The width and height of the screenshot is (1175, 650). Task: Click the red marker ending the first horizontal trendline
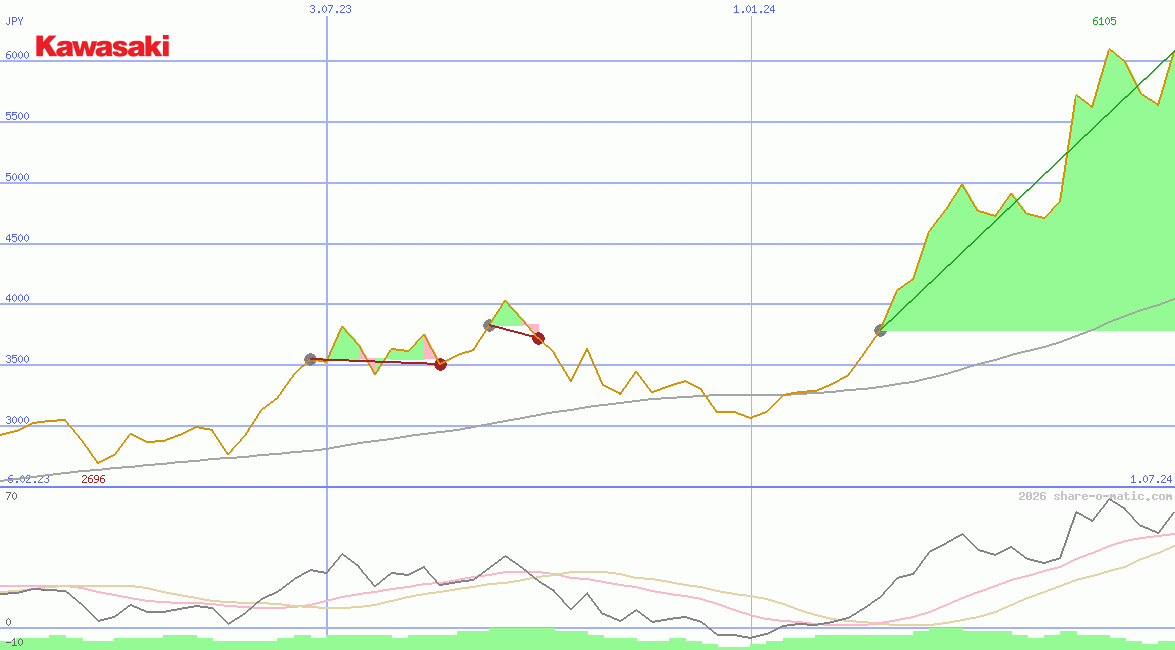440,365
